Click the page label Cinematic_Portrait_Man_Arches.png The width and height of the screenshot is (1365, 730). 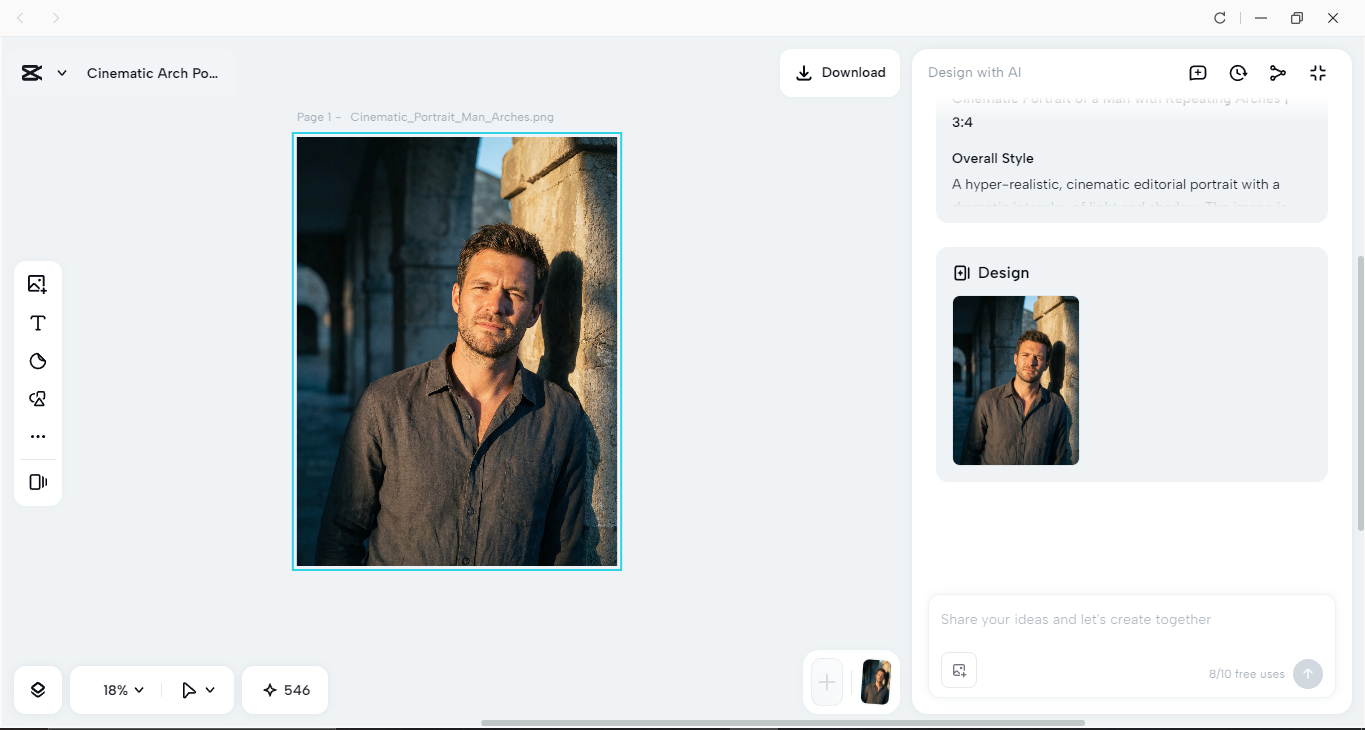point(452,117)
